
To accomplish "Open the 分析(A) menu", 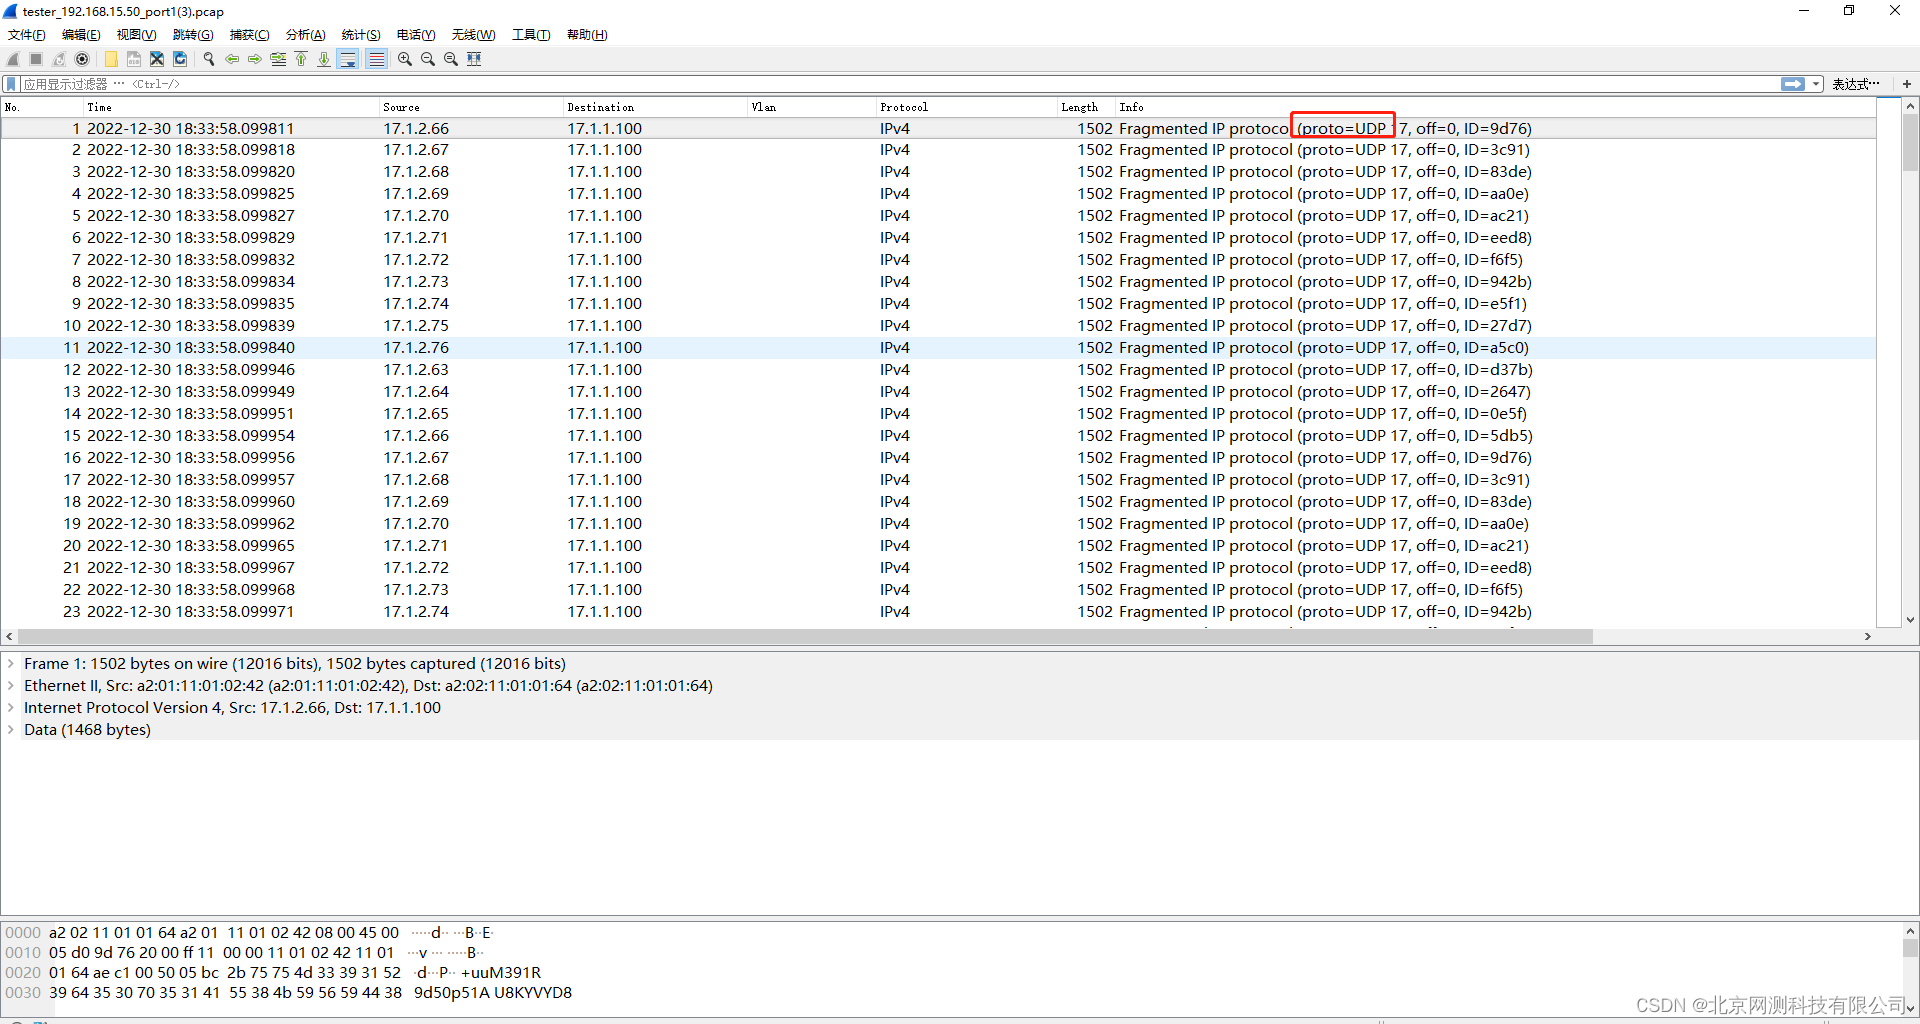I will [306, 35].
